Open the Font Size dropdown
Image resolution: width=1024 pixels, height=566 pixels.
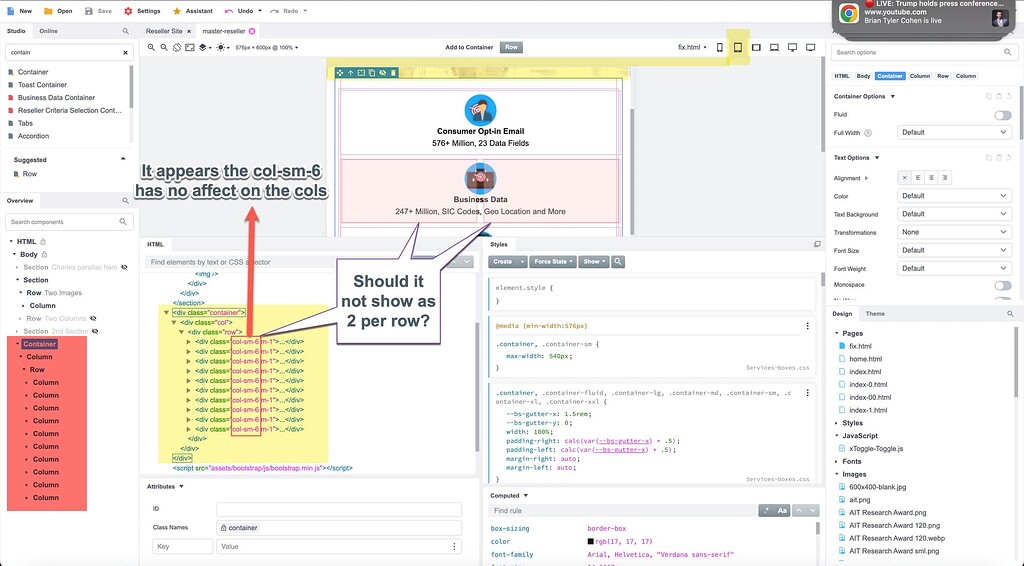click(954, 250)
